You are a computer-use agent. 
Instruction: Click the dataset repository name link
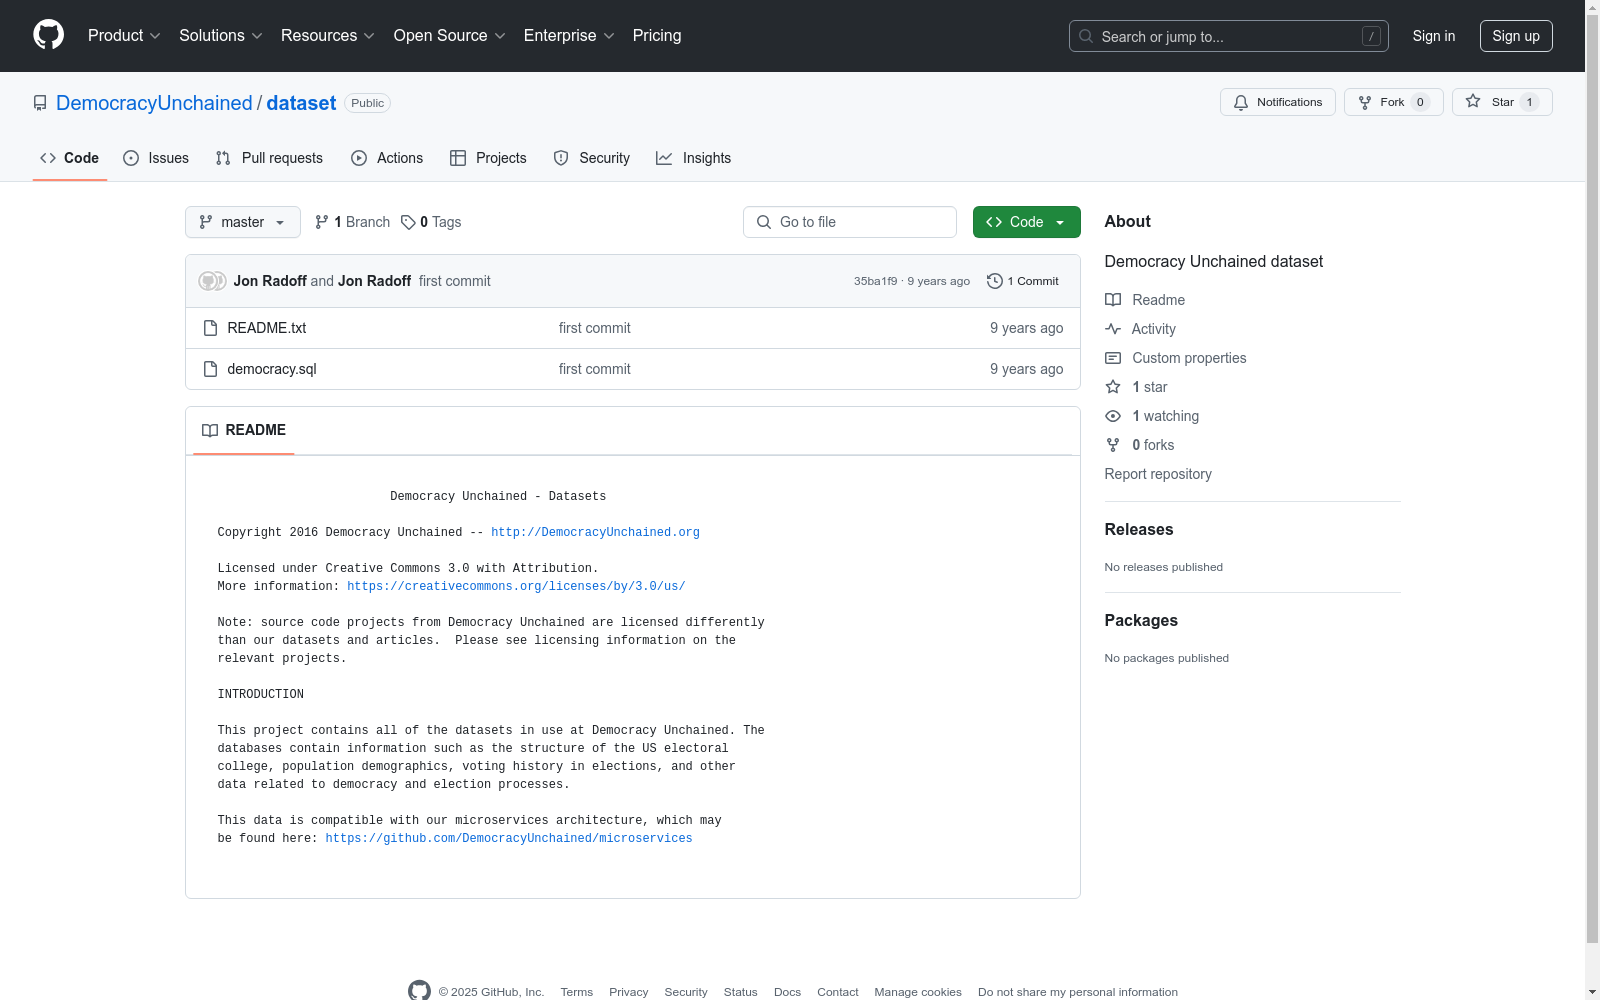301,103
